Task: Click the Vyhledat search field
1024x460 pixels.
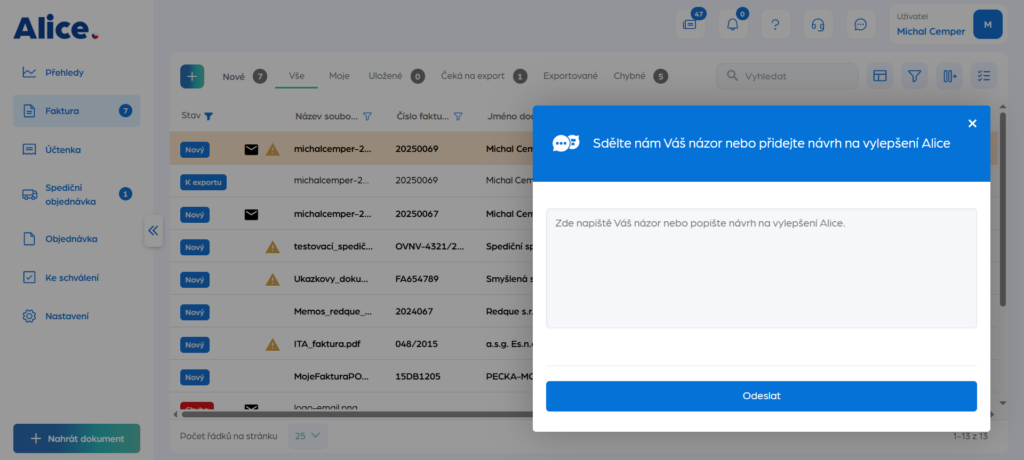Action: tap(787, 76)
